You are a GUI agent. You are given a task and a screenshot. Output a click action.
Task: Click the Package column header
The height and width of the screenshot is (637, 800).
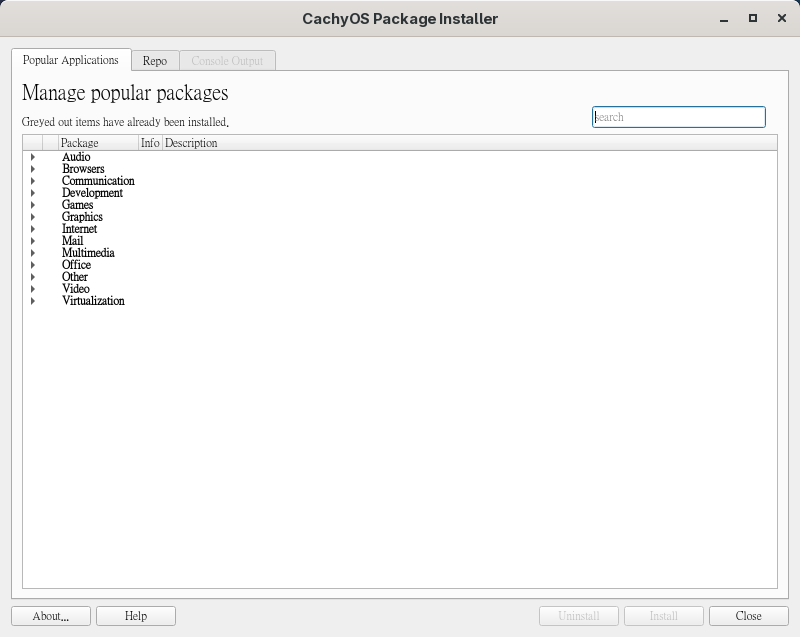(x=98, y=143)
